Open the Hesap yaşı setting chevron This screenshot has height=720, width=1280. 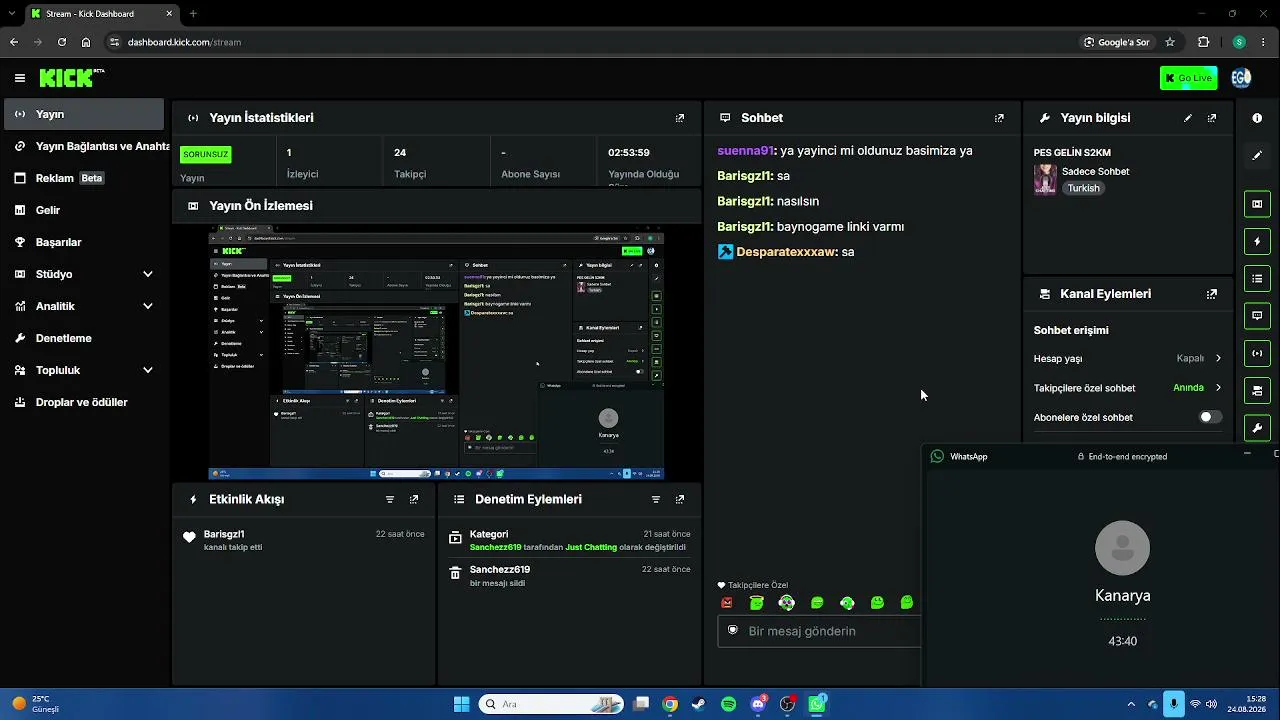point(1218,358)
